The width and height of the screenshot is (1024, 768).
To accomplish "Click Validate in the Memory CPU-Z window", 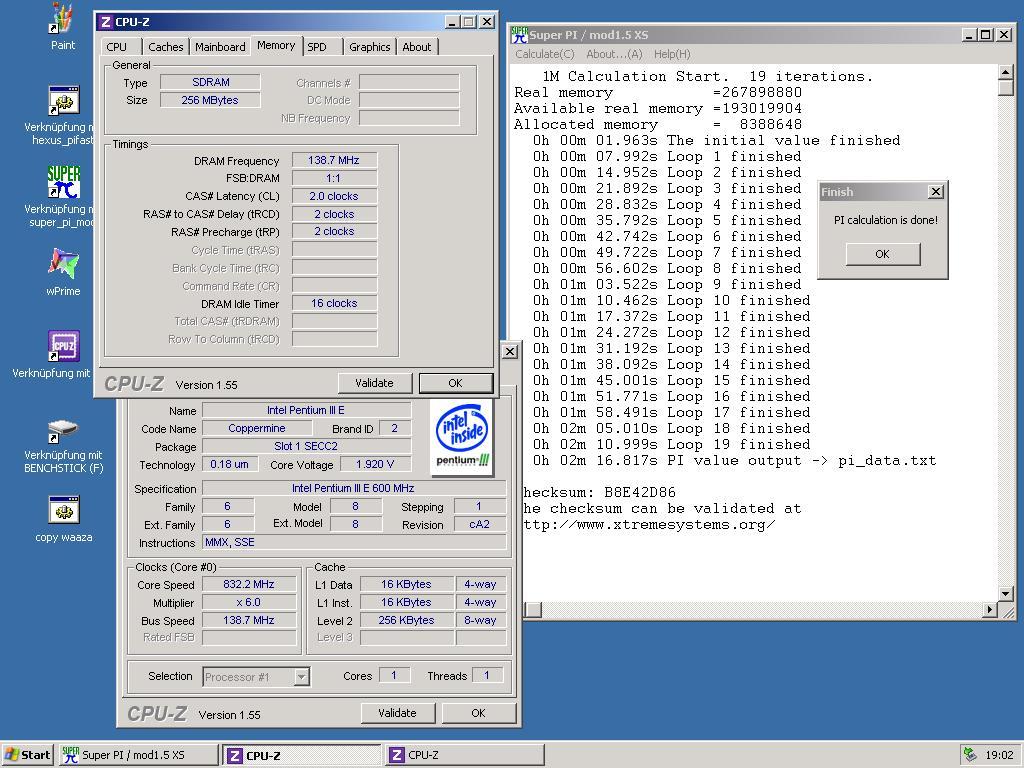I will pos(375,383).
